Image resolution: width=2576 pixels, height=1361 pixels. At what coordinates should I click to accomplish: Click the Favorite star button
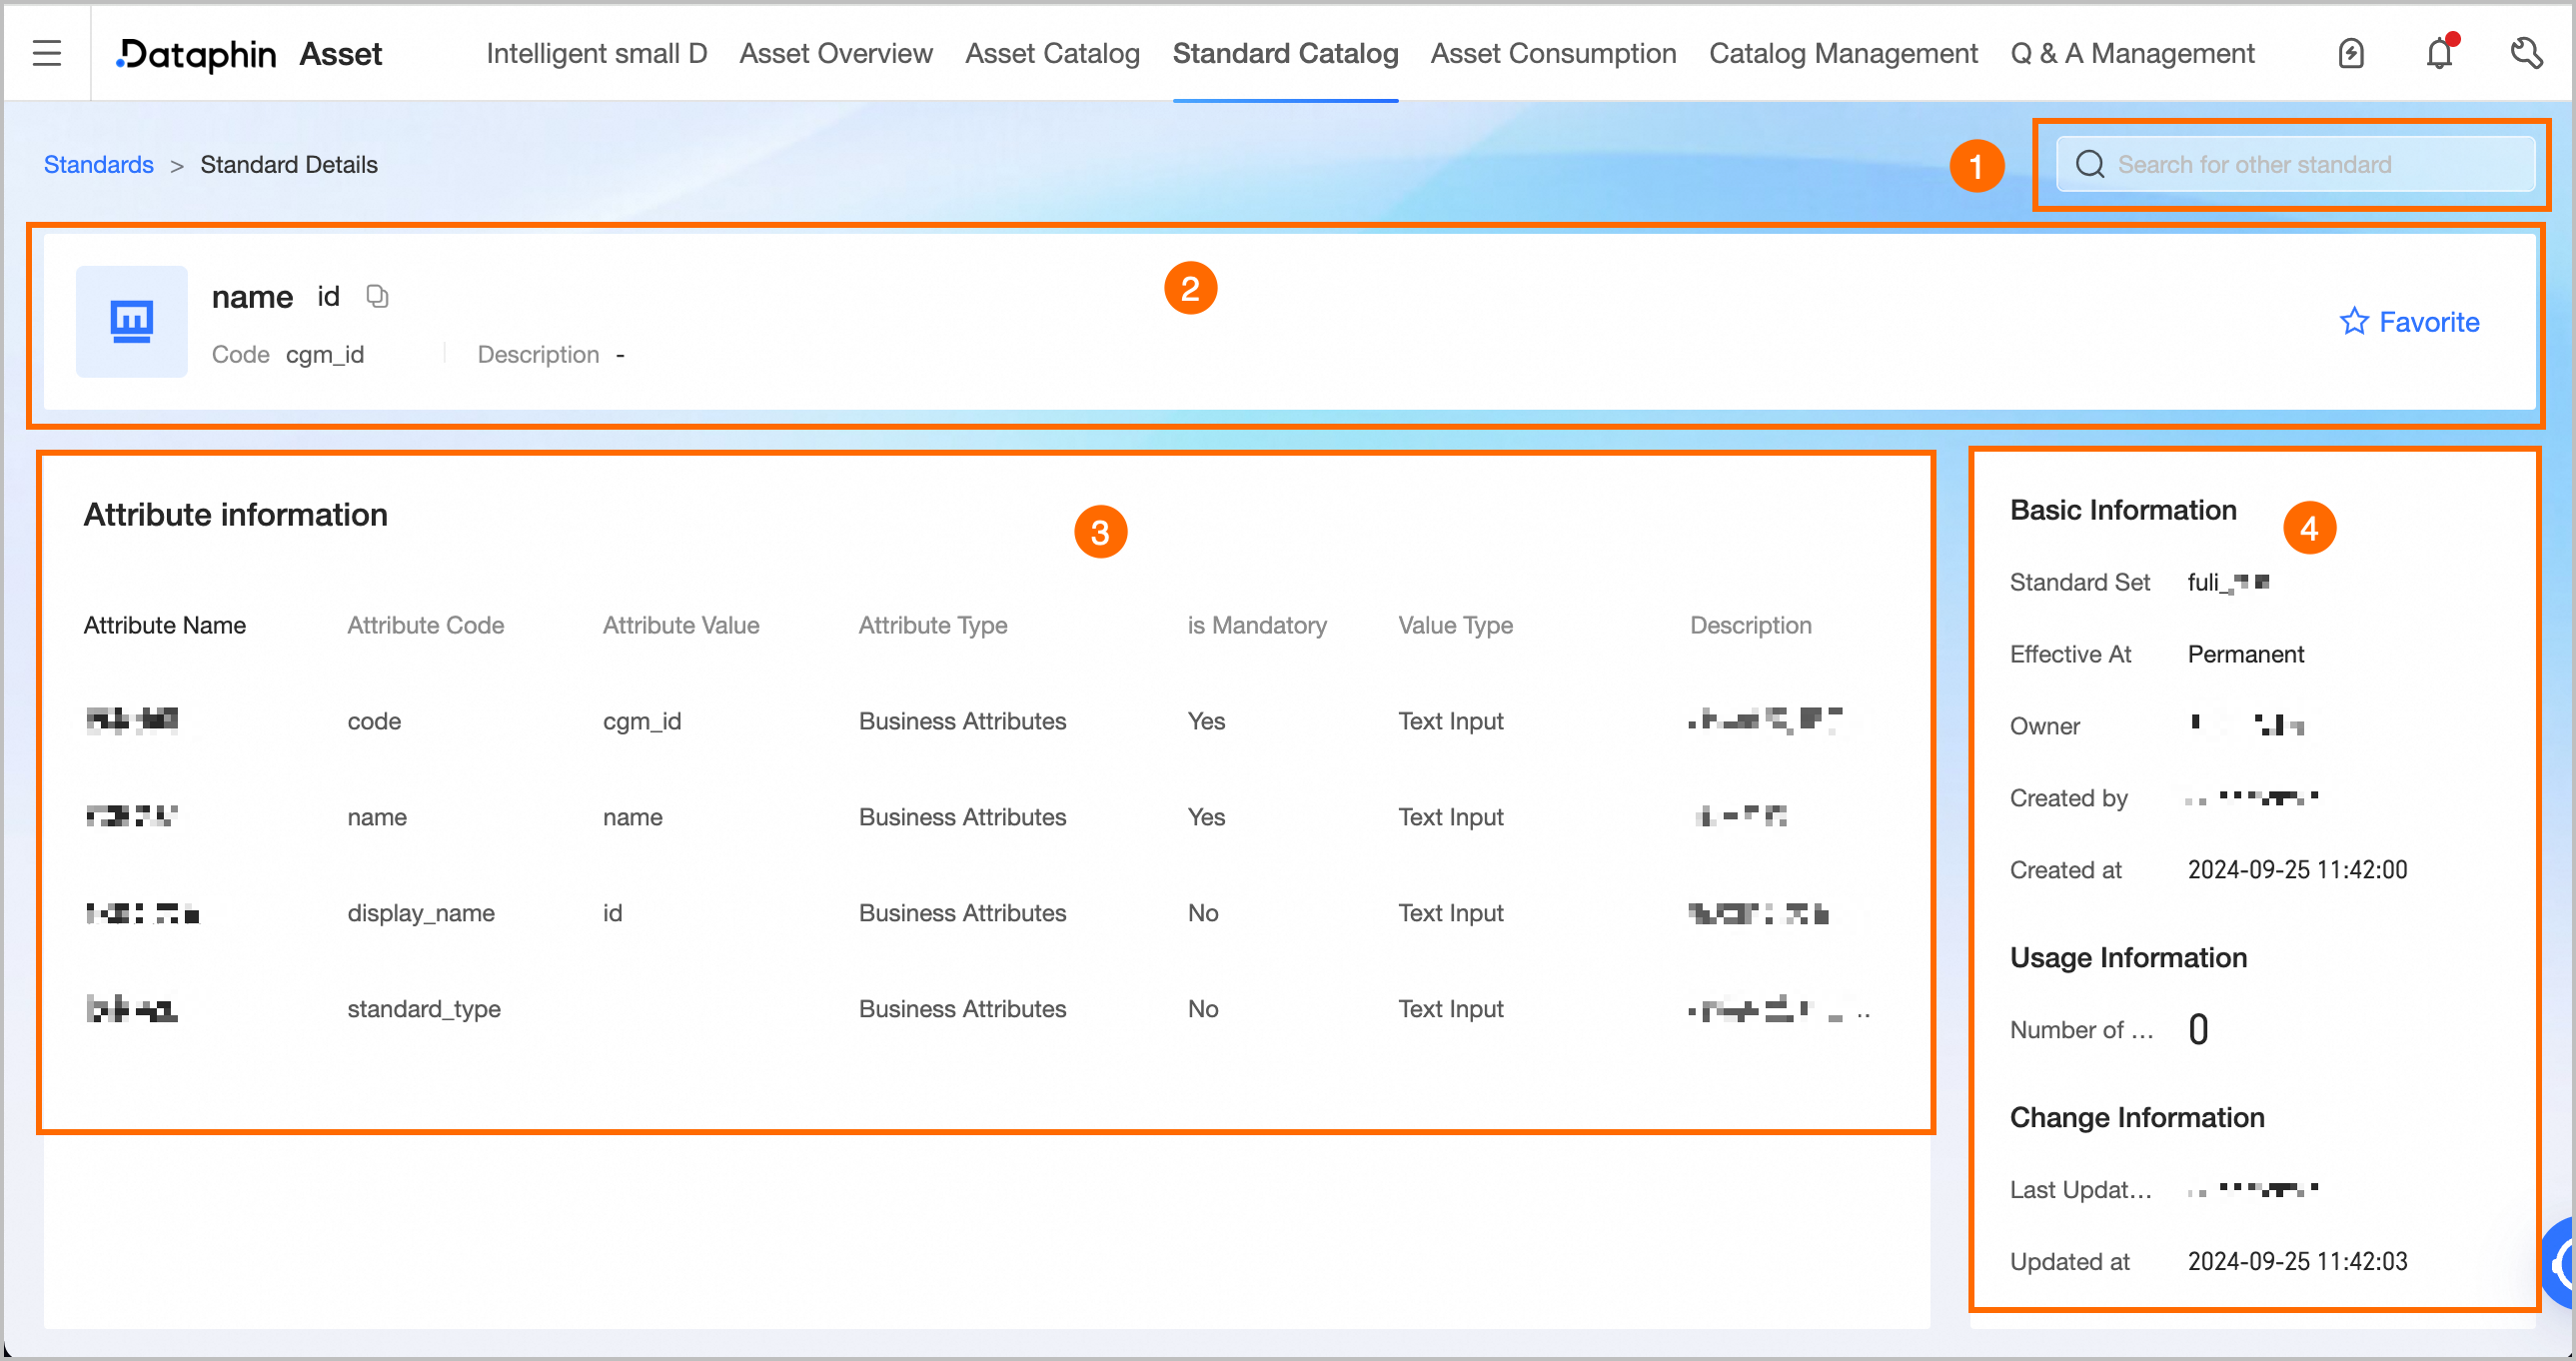[2409, 321]
